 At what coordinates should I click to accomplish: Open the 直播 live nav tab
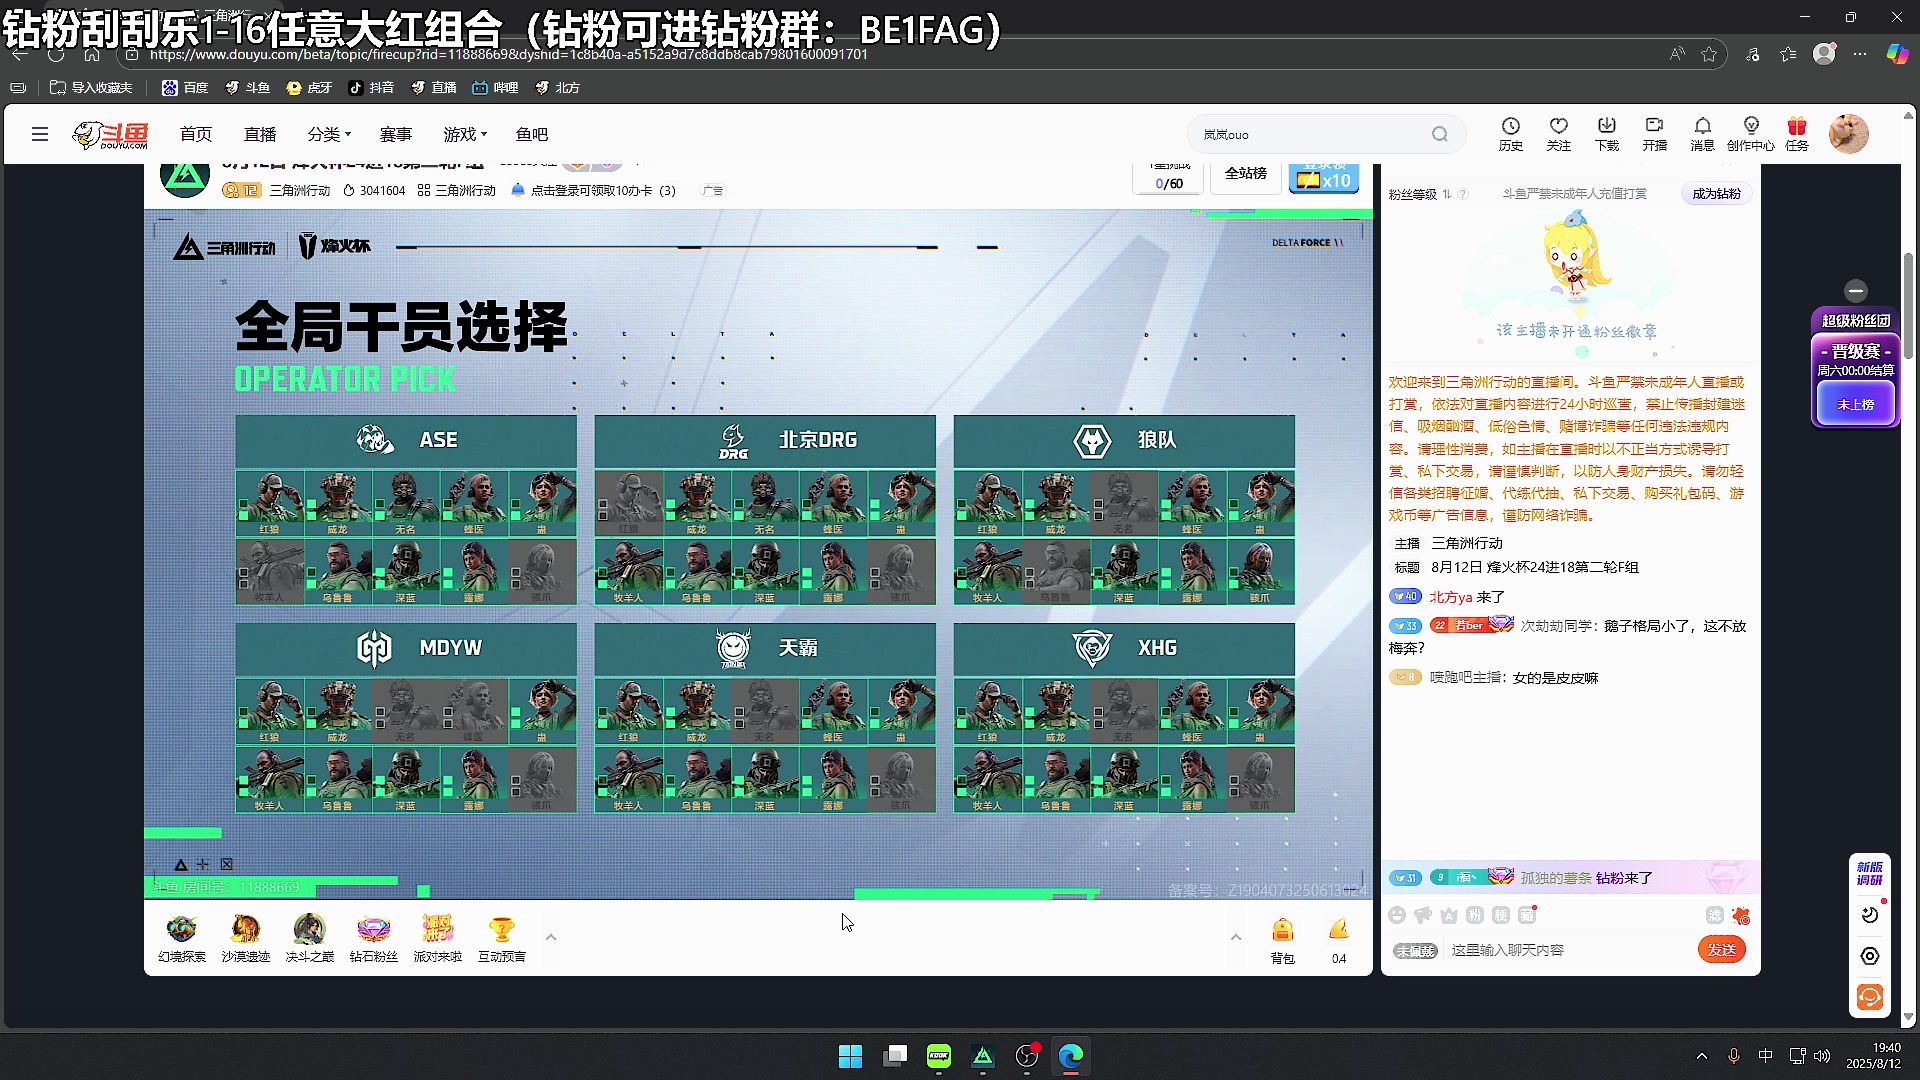pos(260,134)
